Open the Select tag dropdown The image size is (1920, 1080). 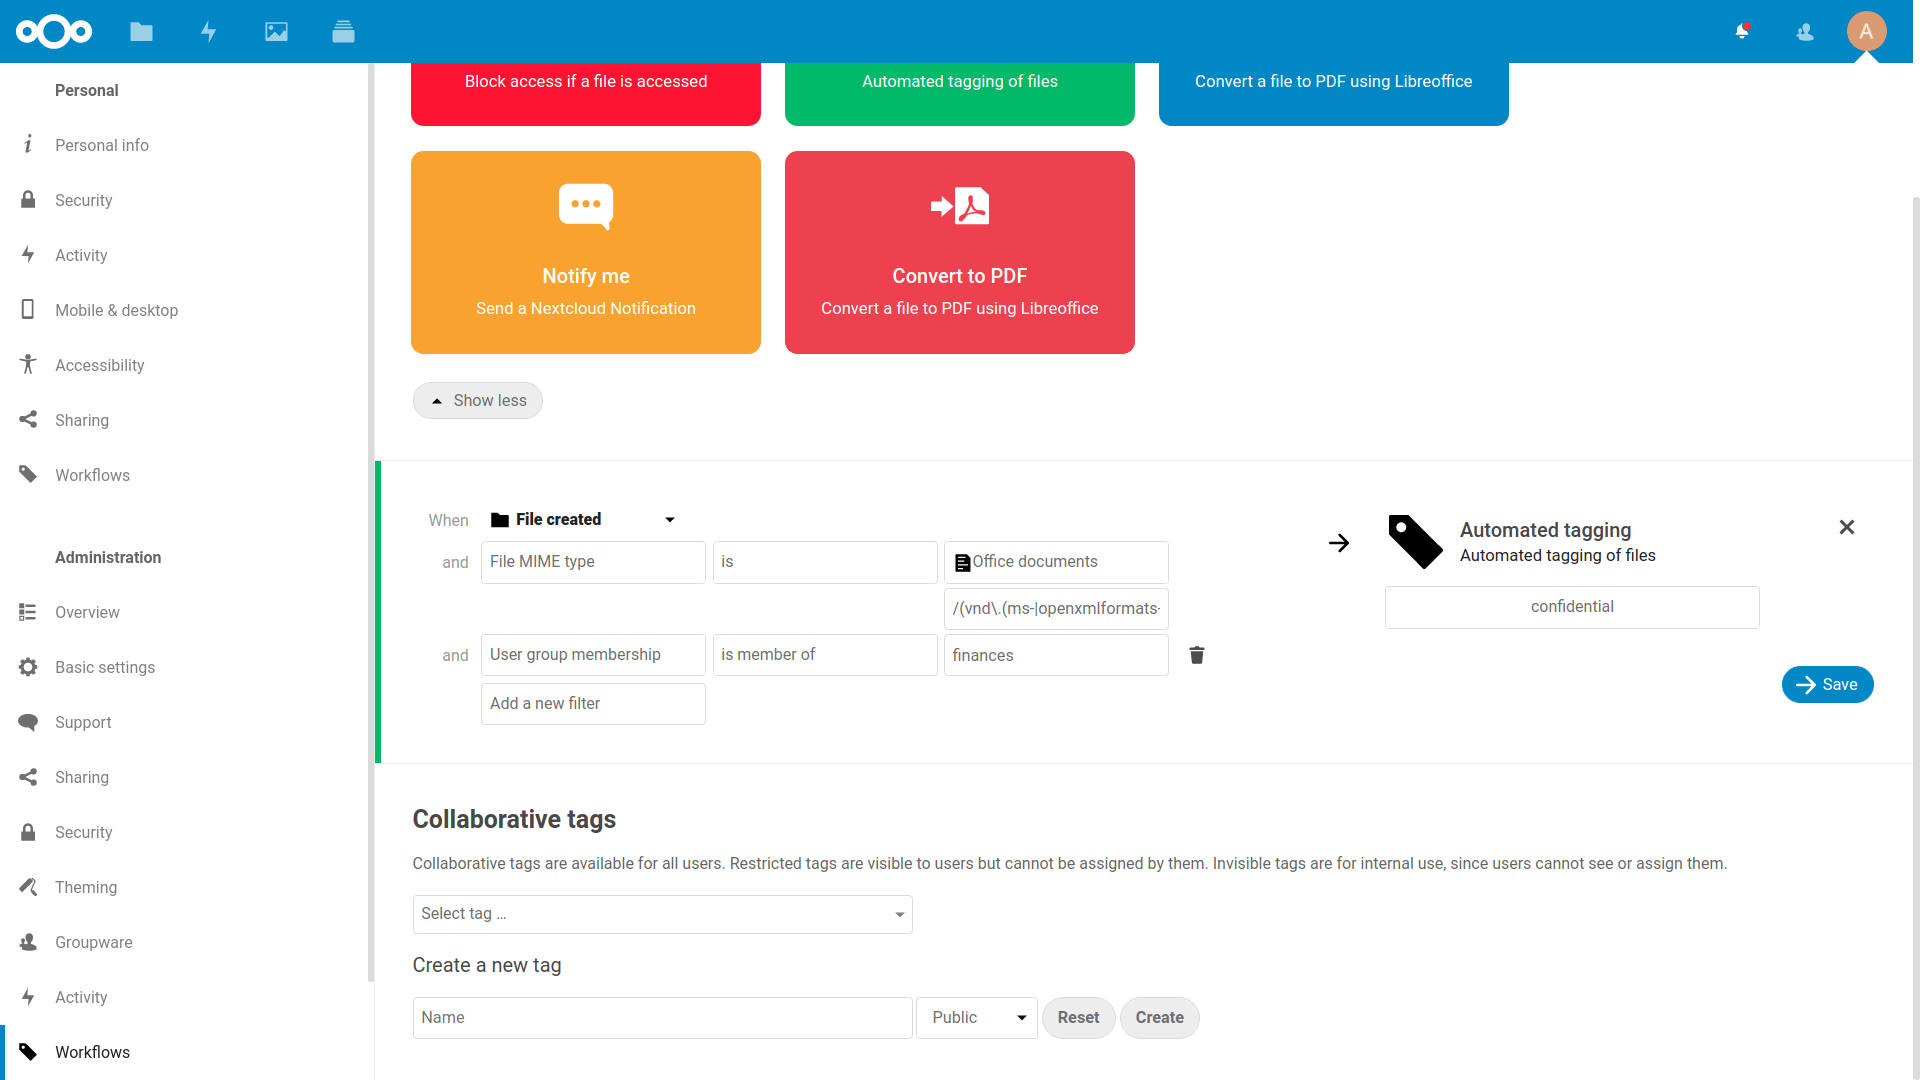click(662, 914)
